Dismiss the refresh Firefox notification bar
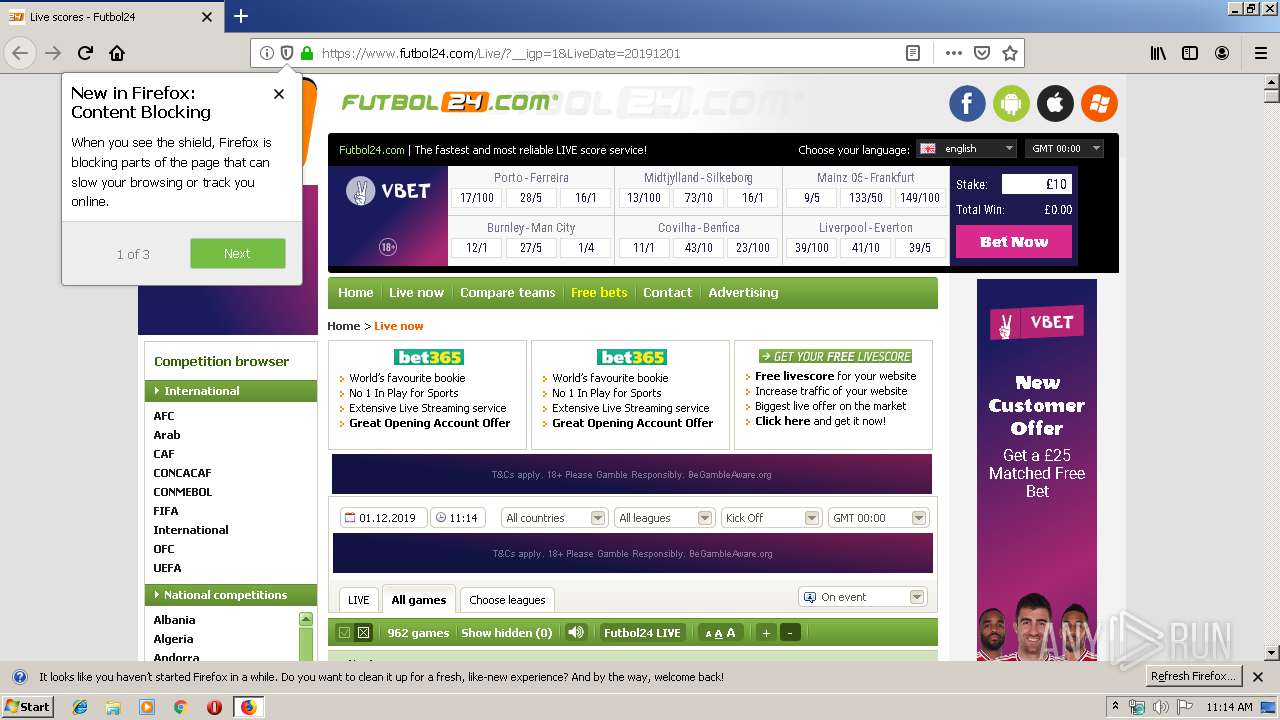This screenshot has width=1280, height=720. [x=1258, y=677]
